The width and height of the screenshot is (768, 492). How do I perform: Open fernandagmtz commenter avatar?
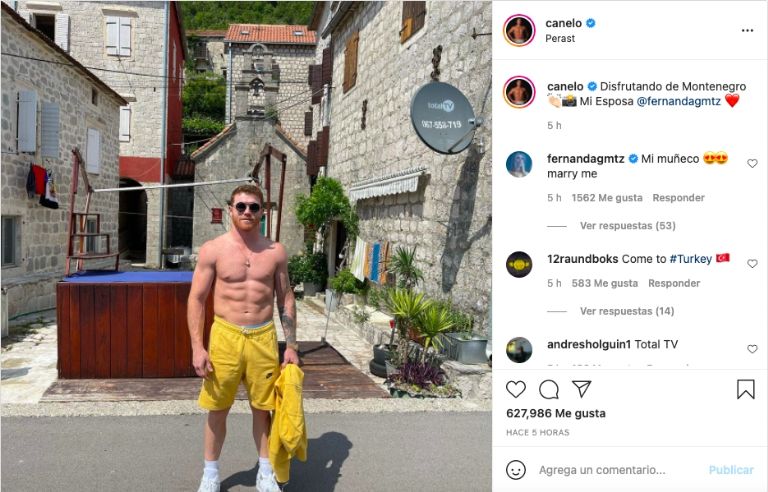click(x=519, y=164)
